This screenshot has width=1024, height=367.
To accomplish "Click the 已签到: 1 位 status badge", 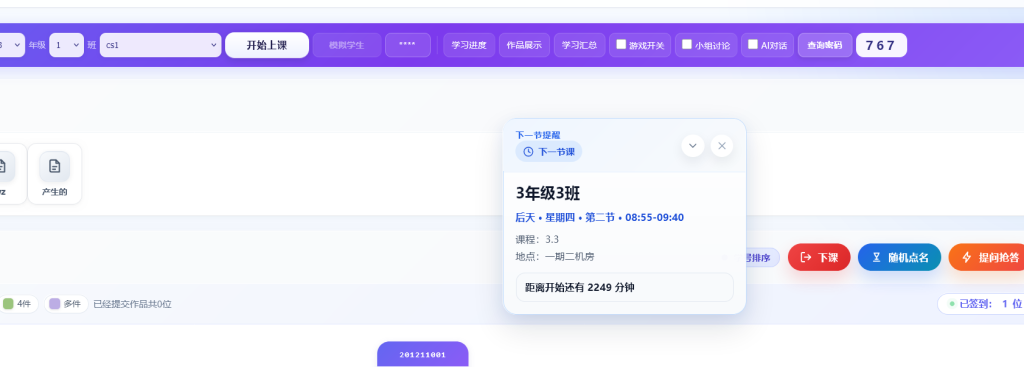I will click(x=980, y=304).
